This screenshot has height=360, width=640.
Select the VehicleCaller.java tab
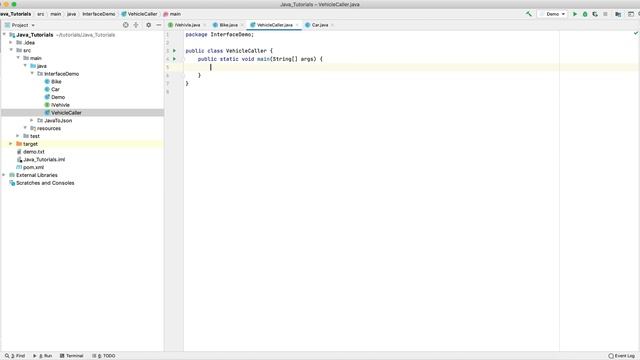(274, 25)
